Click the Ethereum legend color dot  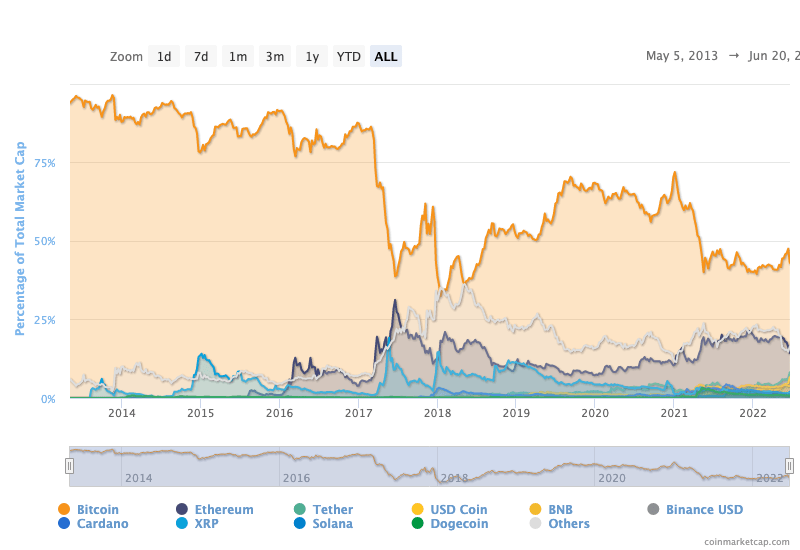[182, 510]
